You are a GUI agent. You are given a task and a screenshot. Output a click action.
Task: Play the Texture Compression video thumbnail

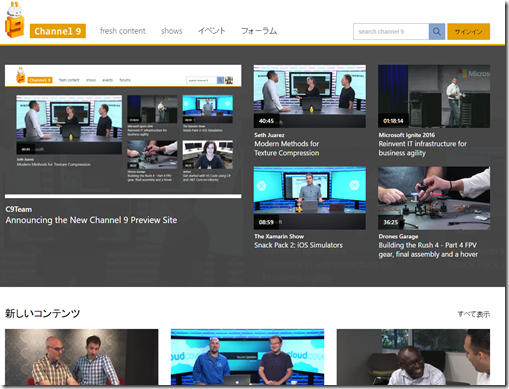[x=309, y=96]
